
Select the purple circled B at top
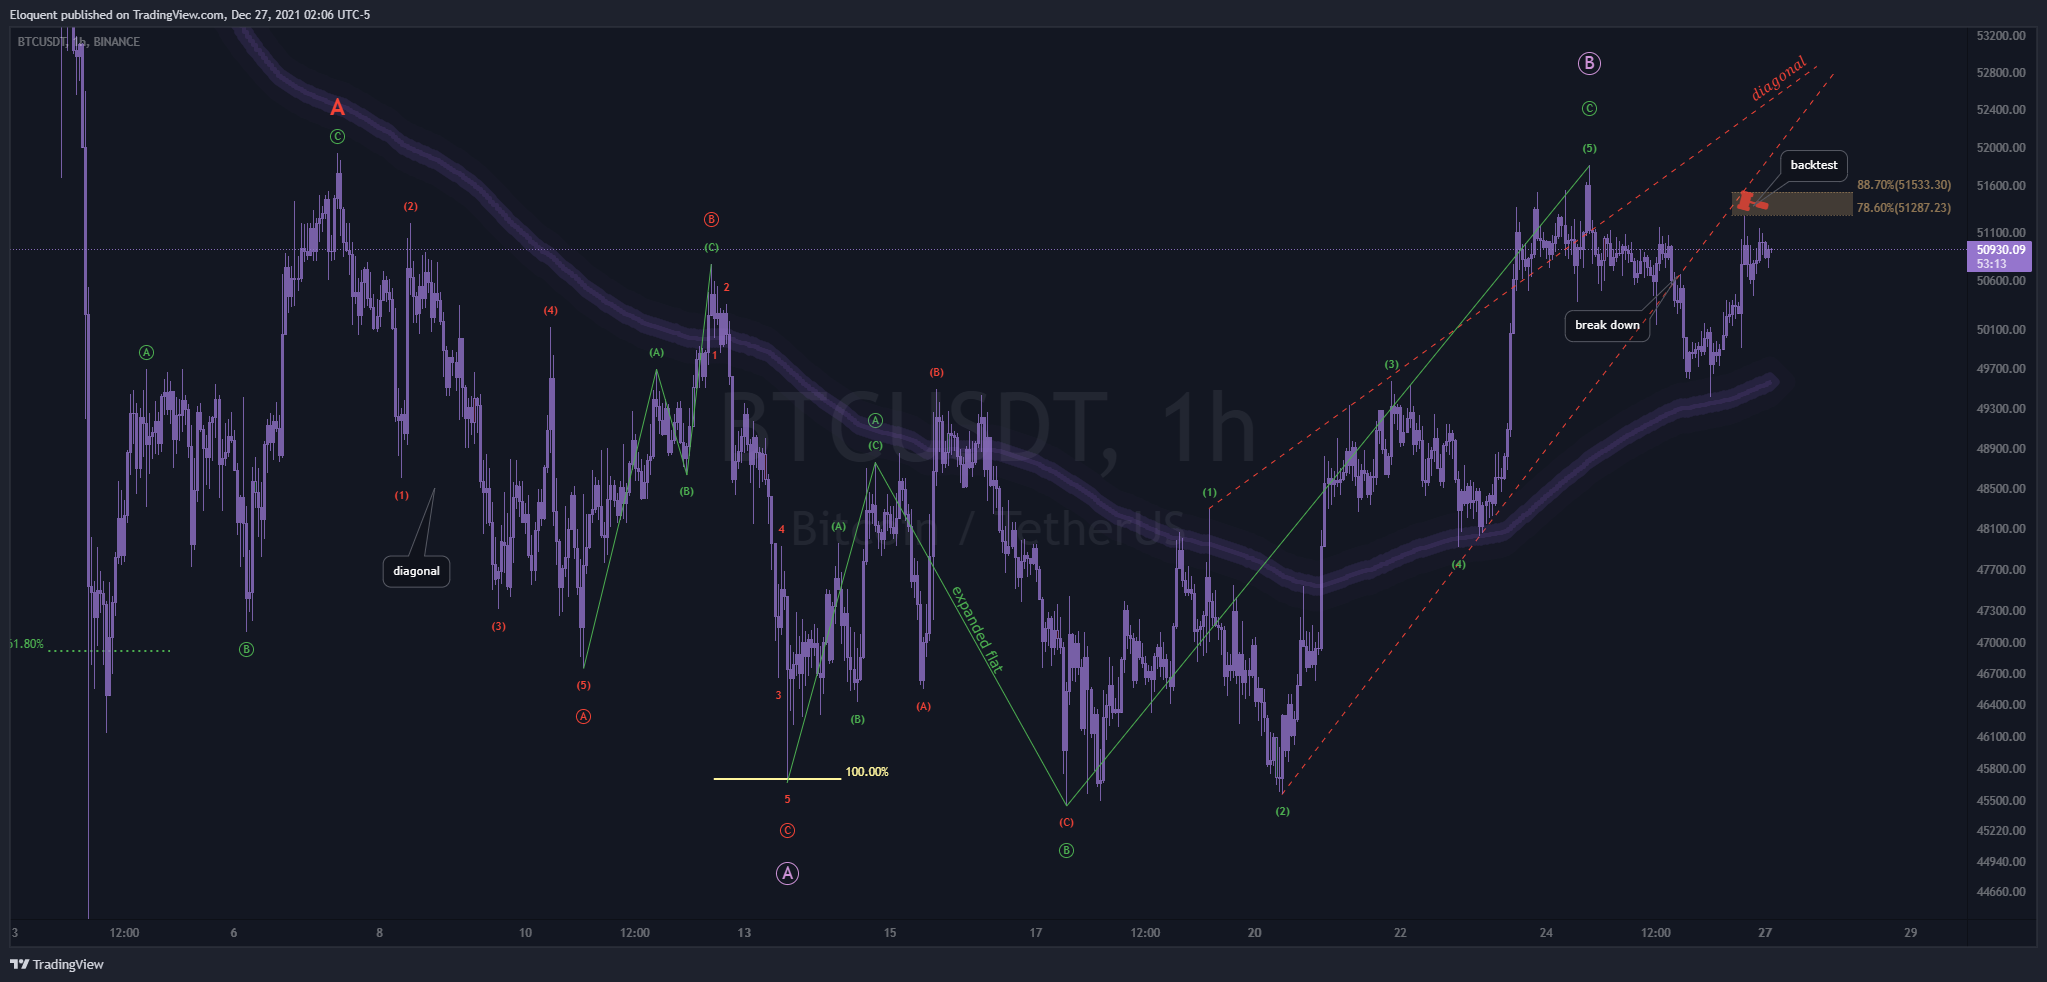[x=1589, y=64]
